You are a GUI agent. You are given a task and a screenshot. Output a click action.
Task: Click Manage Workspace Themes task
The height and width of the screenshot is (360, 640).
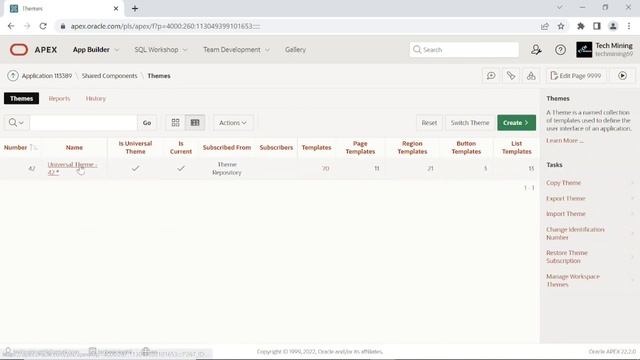point(573,280)
